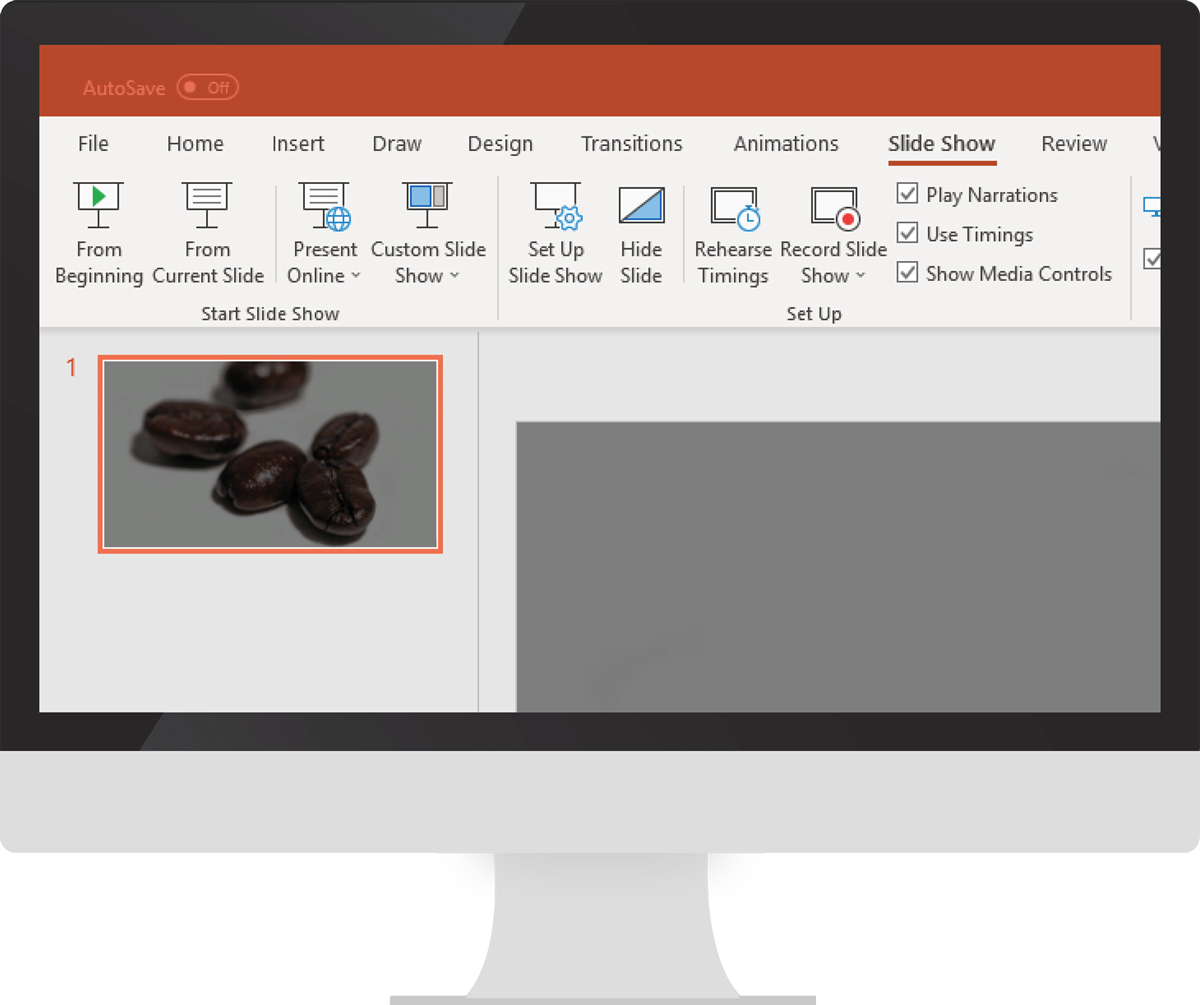Screen dimensions: 1200x1005
Task: Select the coffee beans slide thumbnail
Action: click(270, 454)
